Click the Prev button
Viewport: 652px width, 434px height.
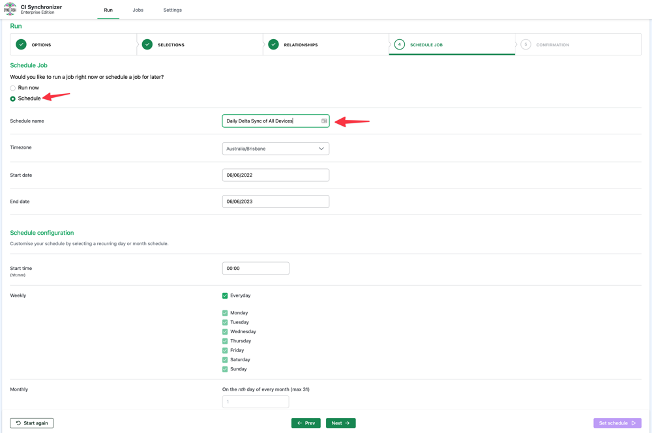click(306, 423)
